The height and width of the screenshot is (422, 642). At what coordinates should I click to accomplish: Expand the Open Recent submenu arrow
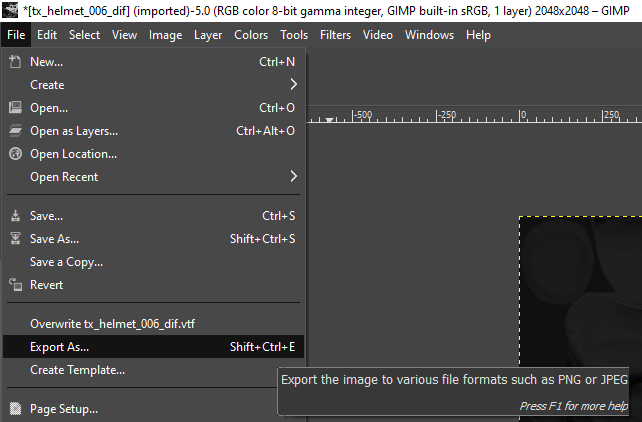[293, 177]
